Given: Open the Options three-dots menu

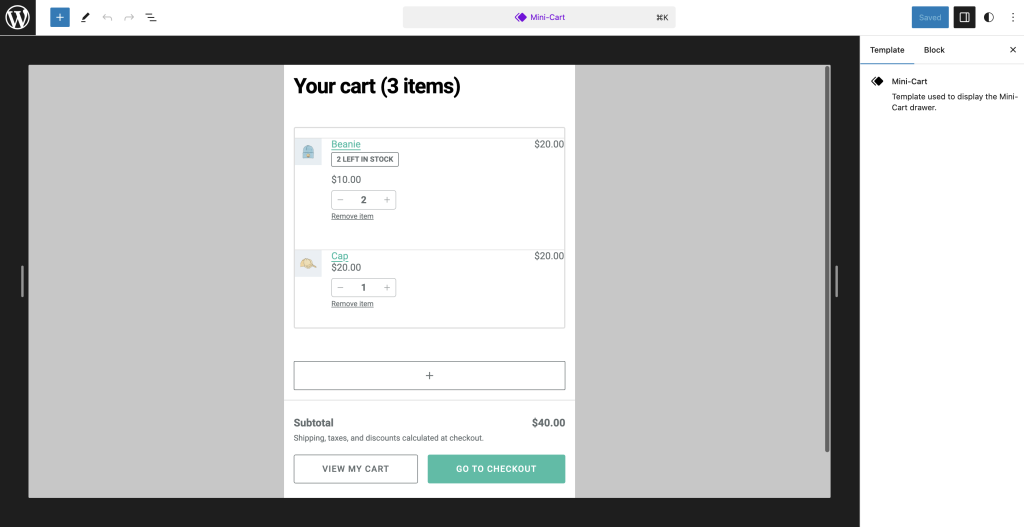Looking at the screenshot, I should pyautogui.click(x=1011, y=17).
